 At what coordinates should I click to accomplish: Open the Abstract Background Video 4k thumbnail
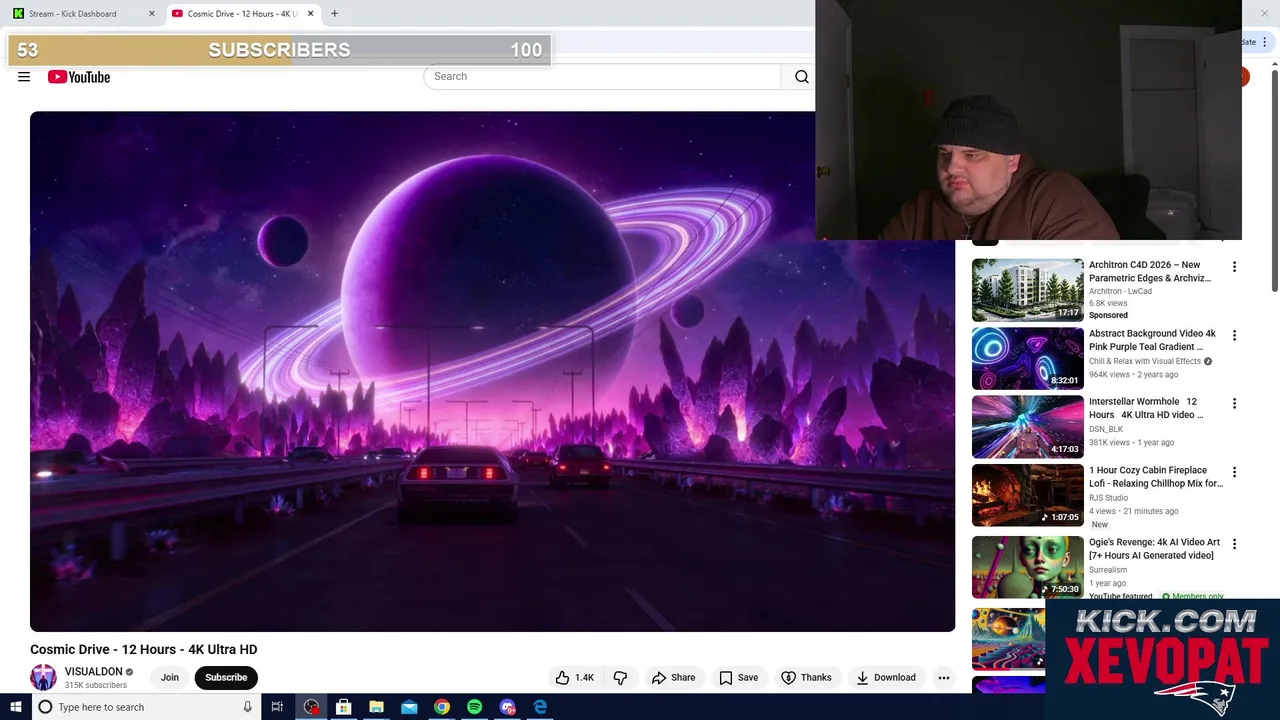[x=1027, y=358]
